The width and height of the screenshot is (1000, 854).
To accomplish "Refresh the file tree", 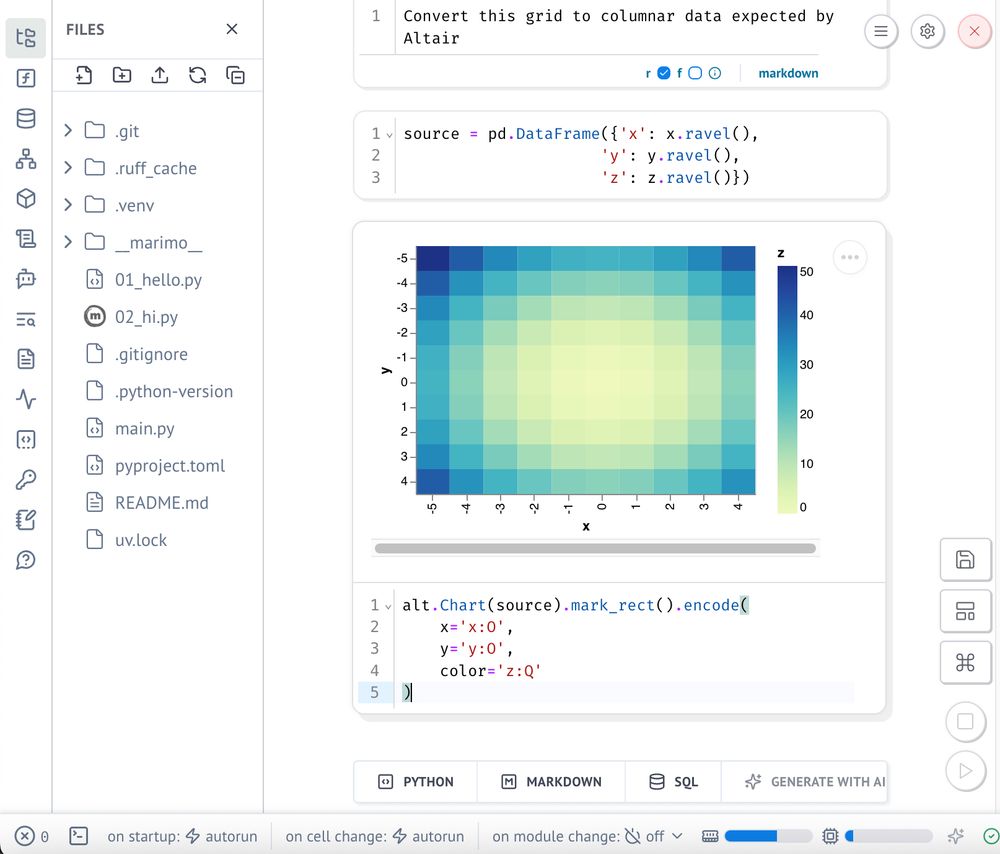I will (x=198, y=75).
